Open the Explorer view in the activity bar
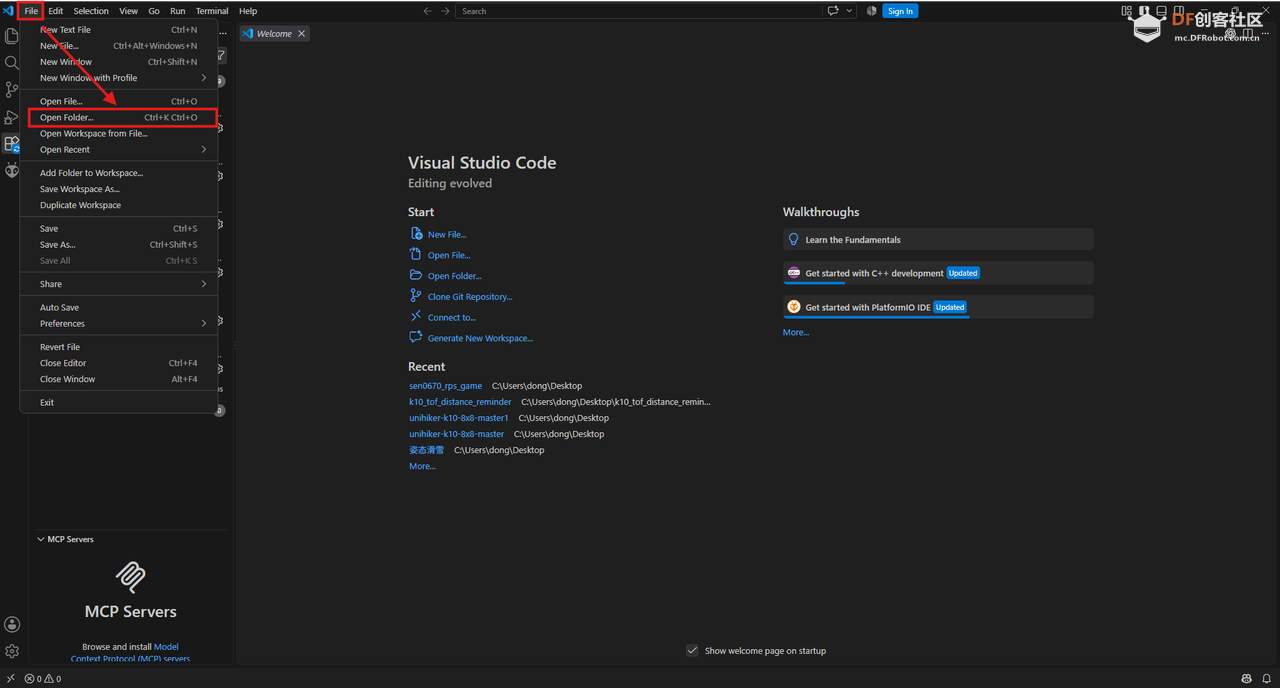 click(12, 36)
